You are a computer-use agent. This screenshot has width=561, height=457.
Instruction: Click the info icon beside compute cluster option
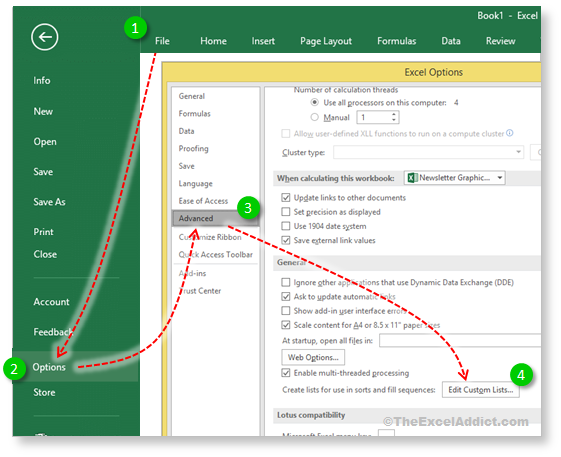pos(510,133)
